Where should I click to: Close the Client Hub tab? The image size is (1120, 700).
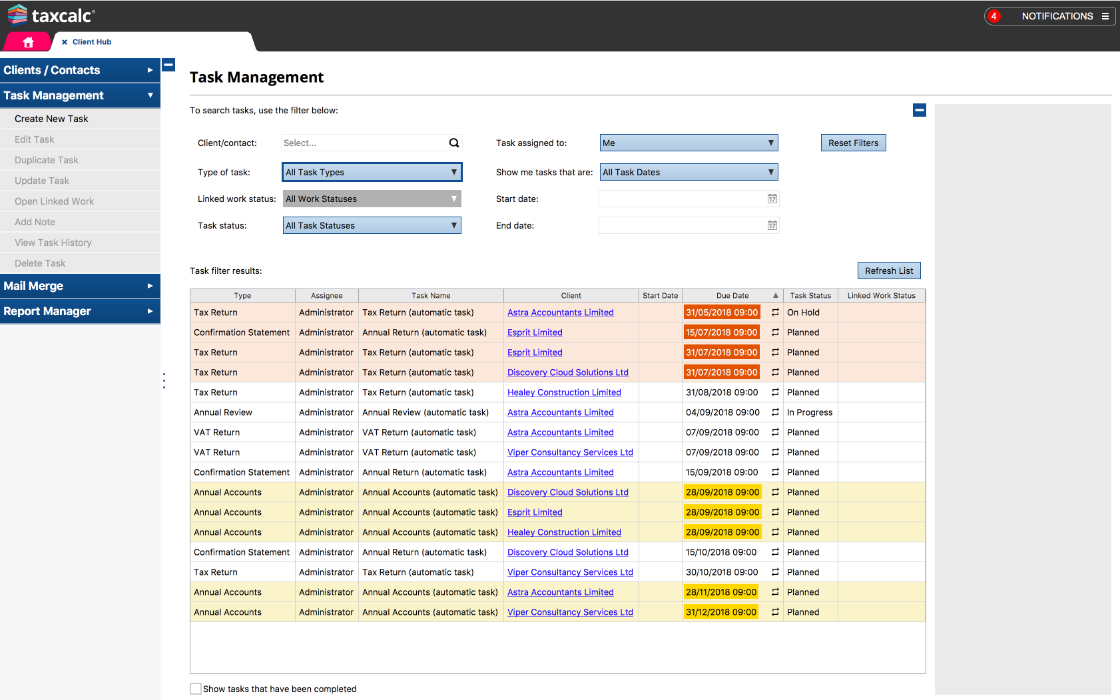click(x=64, y=42)
